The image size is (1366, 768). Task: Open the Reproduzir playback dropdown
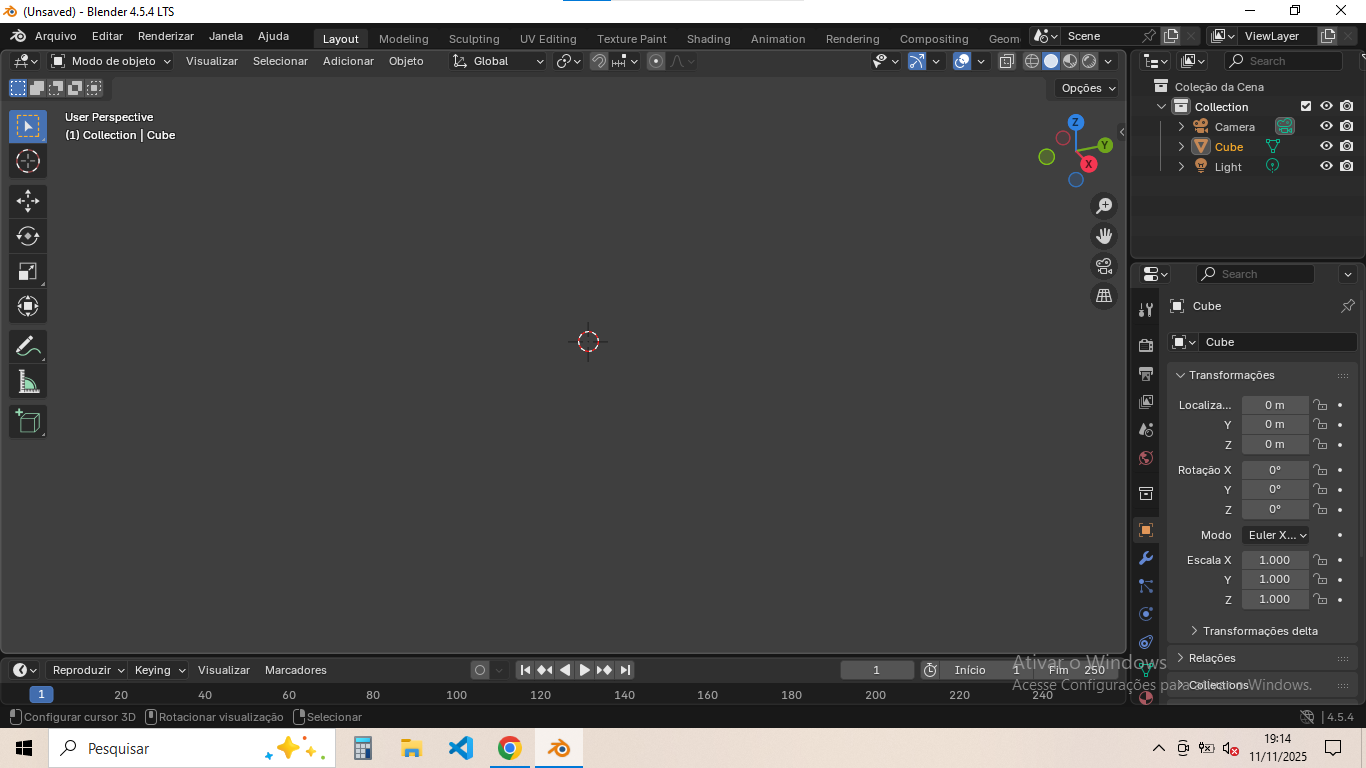[88, 670]
